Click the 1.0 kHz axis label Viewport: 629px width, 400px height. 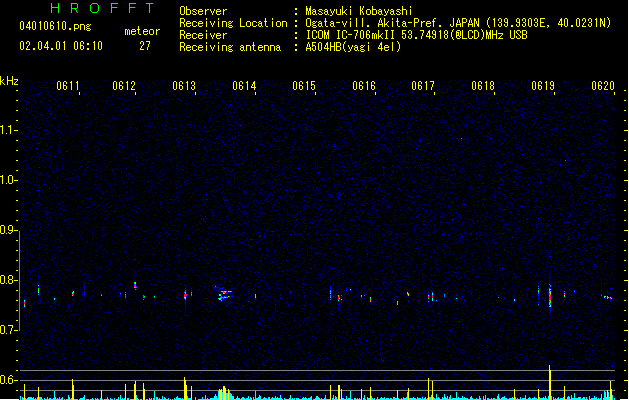point(8,180)
